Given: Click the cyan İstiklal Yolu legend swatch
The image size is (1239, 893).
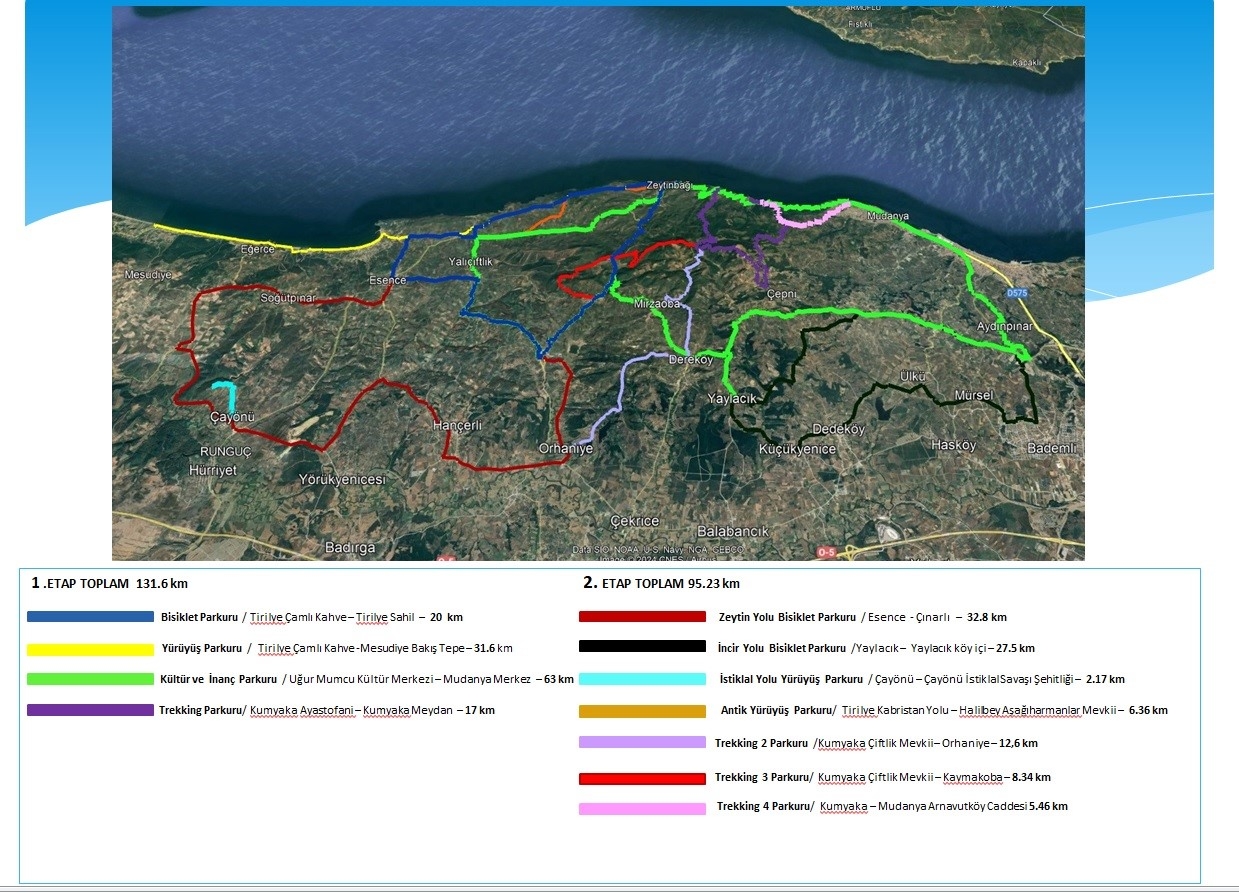Looking at the screenshot, I should pyautogui.click(x=642, y=679).
